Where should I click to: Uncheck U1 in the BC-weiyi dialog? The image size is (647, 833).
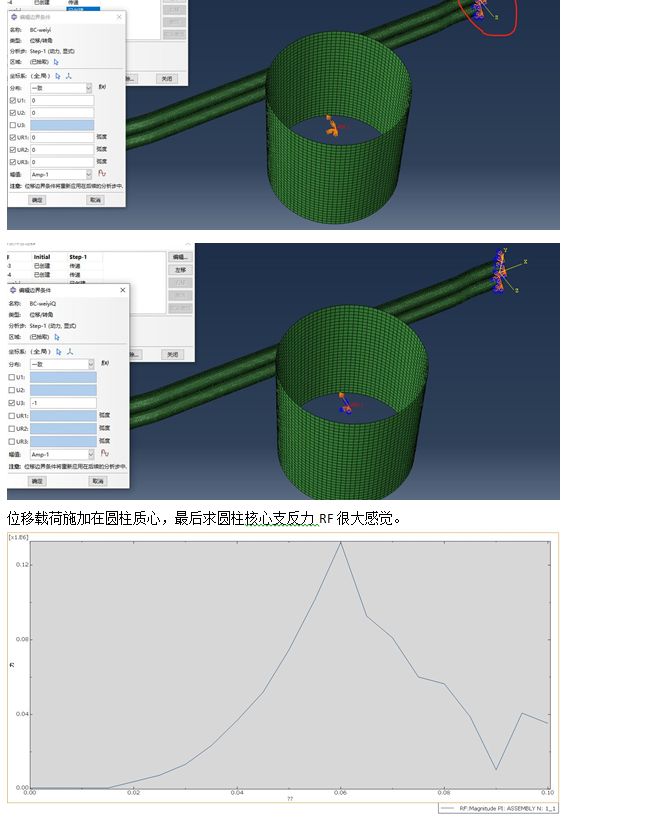pyautogui.click(x=13, y=100)
